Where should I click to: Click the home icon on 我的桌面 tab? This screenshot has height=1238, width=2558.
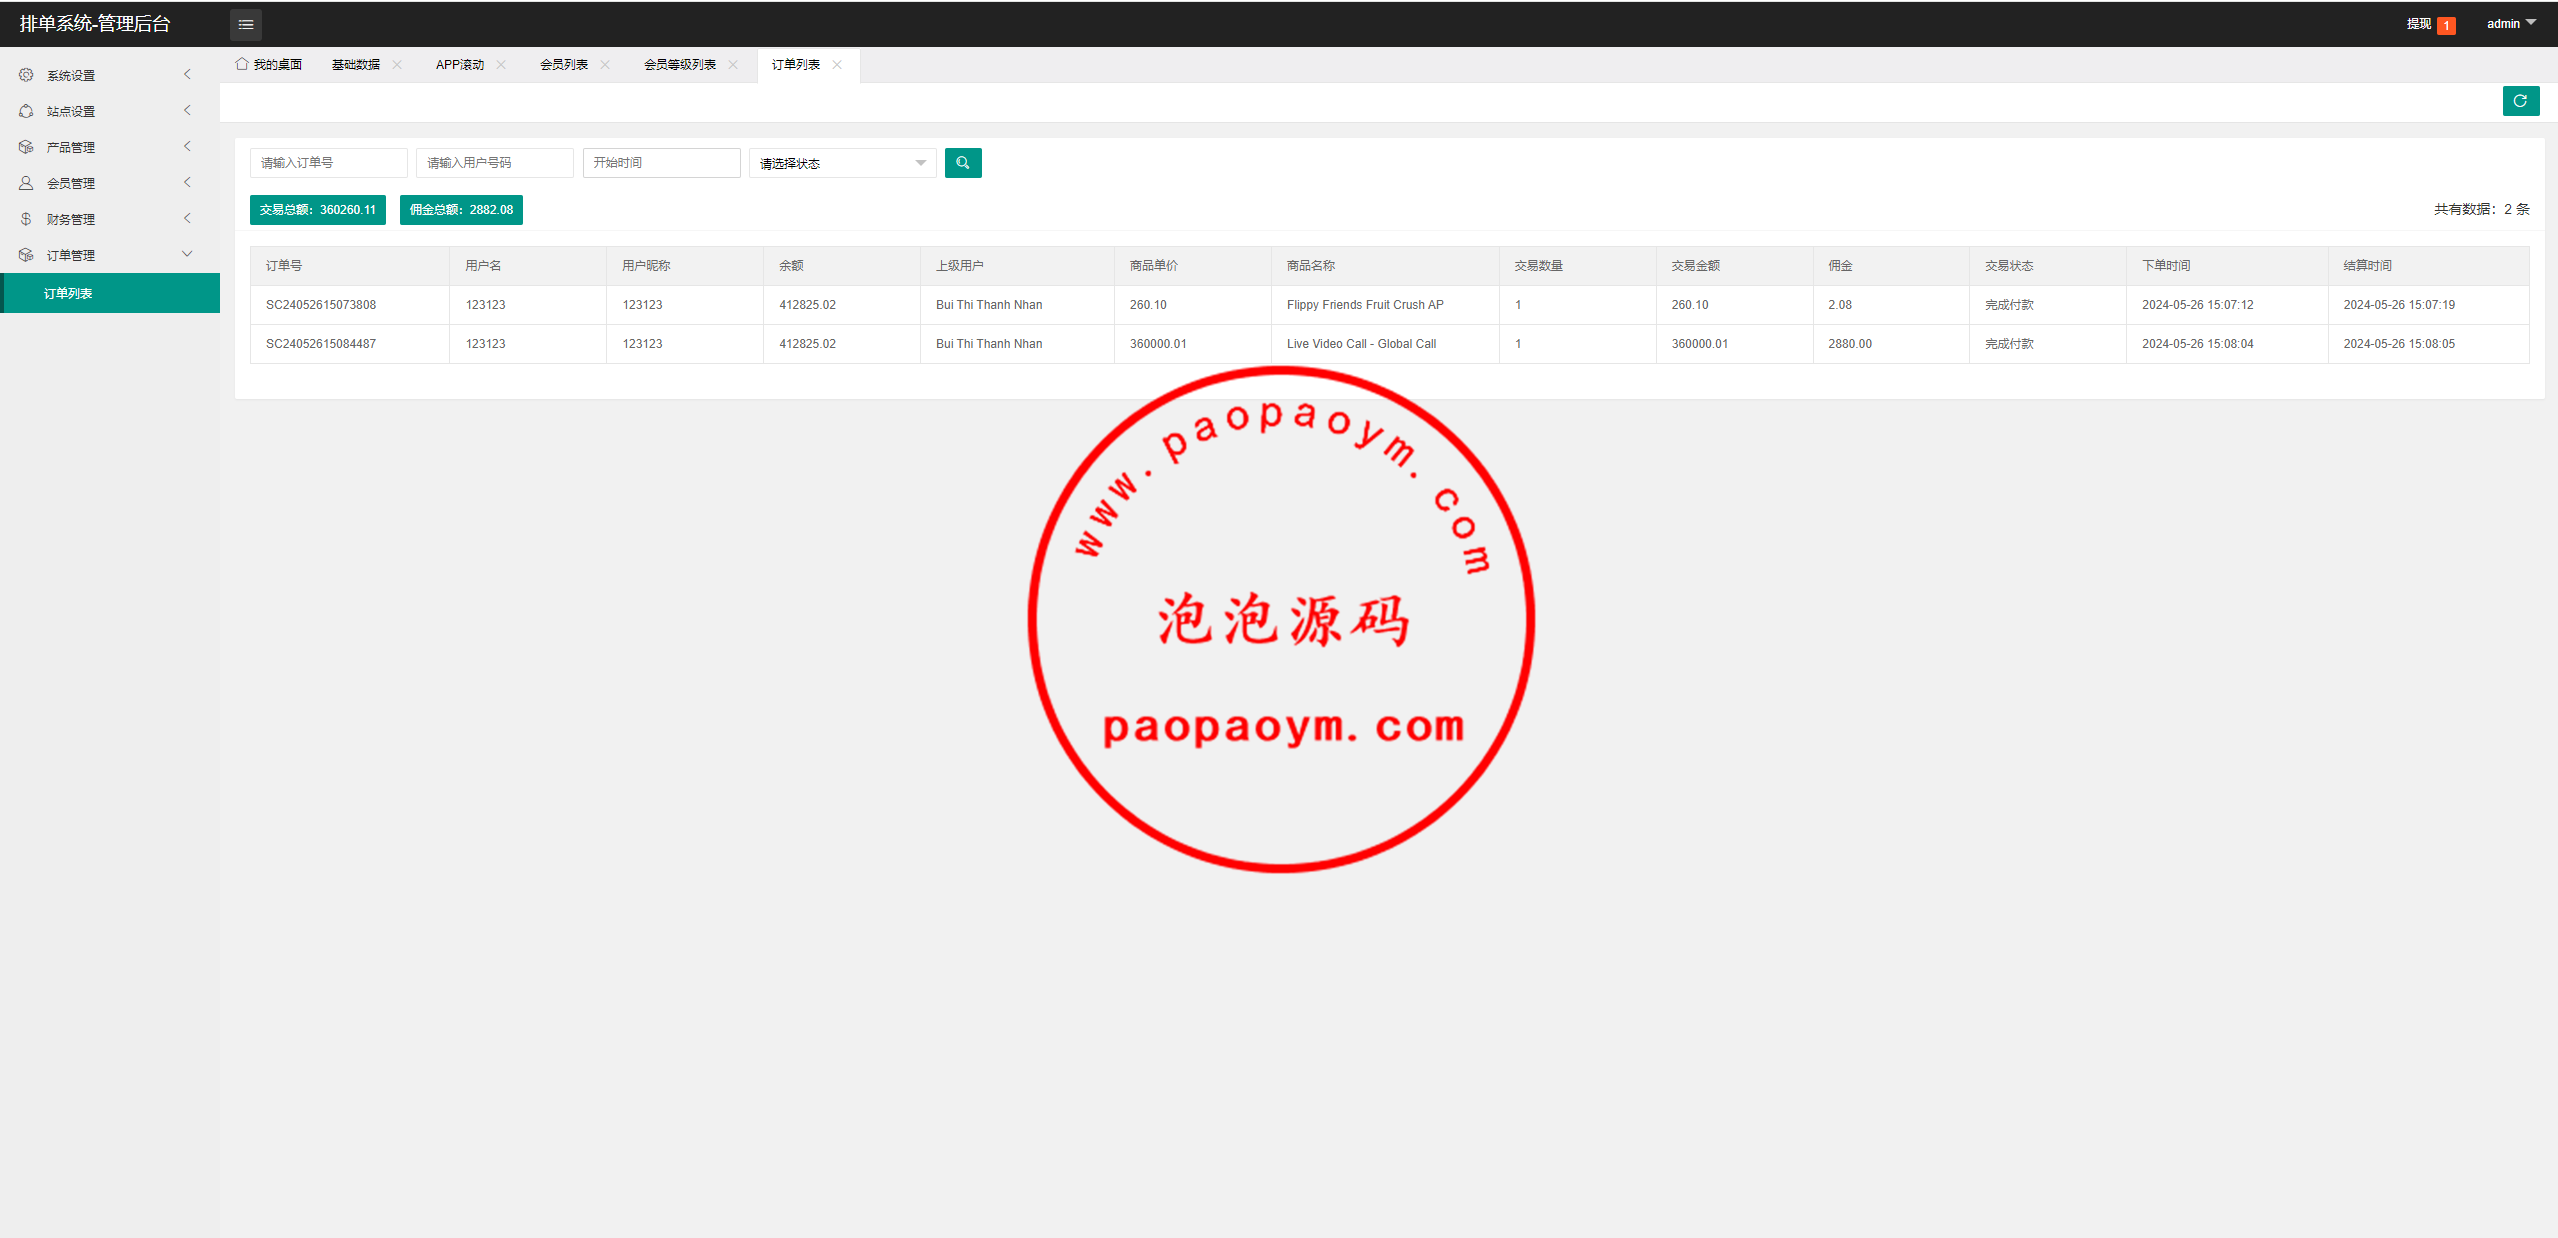[242, 64]
